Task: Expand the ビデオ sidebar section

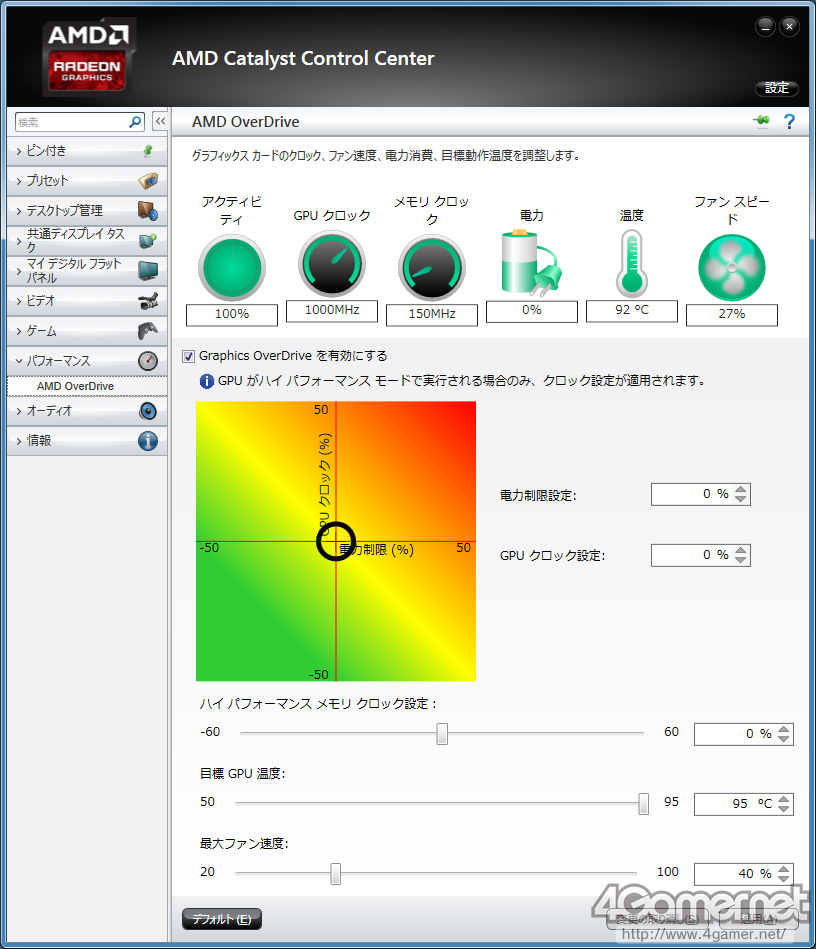Action: click(87, 301)
